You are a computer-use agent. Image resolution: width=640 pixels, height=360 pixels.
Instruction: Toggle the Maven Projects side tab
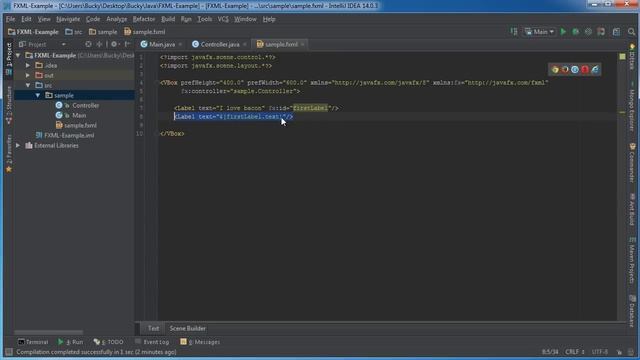[632, 260]
